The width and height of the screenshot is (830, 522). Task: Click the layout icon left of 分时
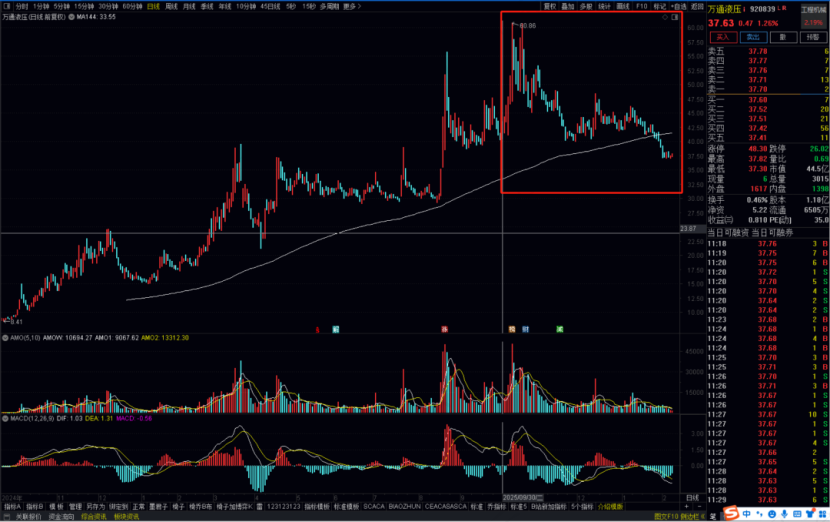point(7,5)
